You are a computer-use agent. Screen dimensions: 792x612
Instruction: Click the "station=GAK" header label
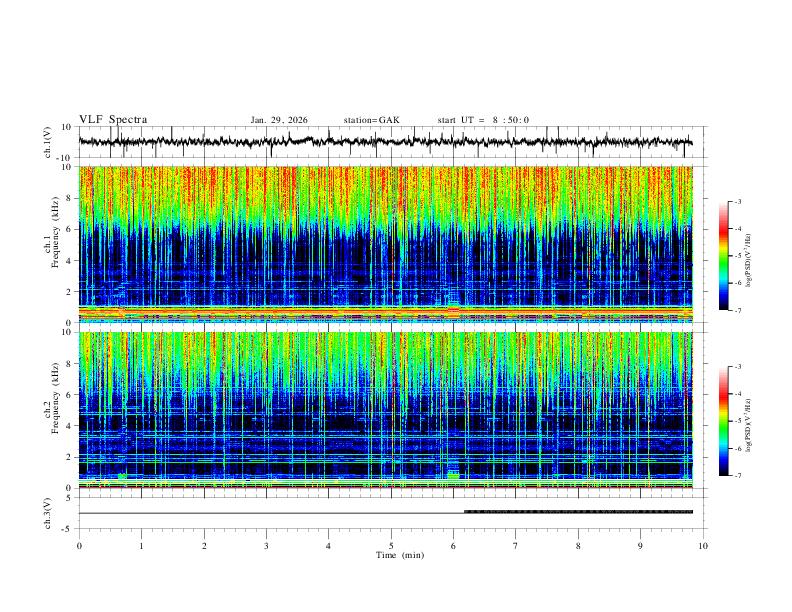pyautogui.click(x=371, y=120)
